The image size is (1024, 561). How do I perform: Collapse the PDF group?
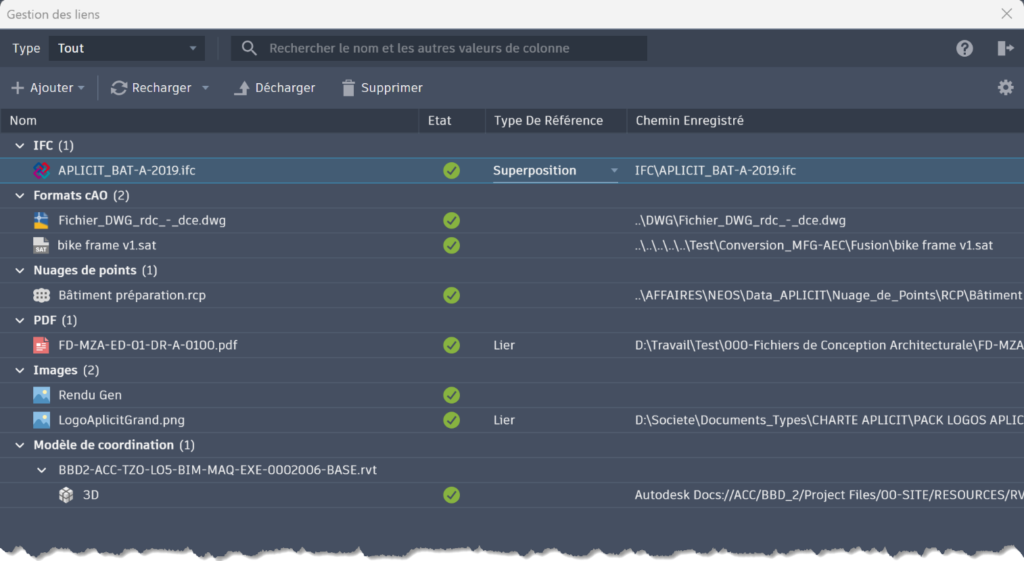tap(20, 320)
